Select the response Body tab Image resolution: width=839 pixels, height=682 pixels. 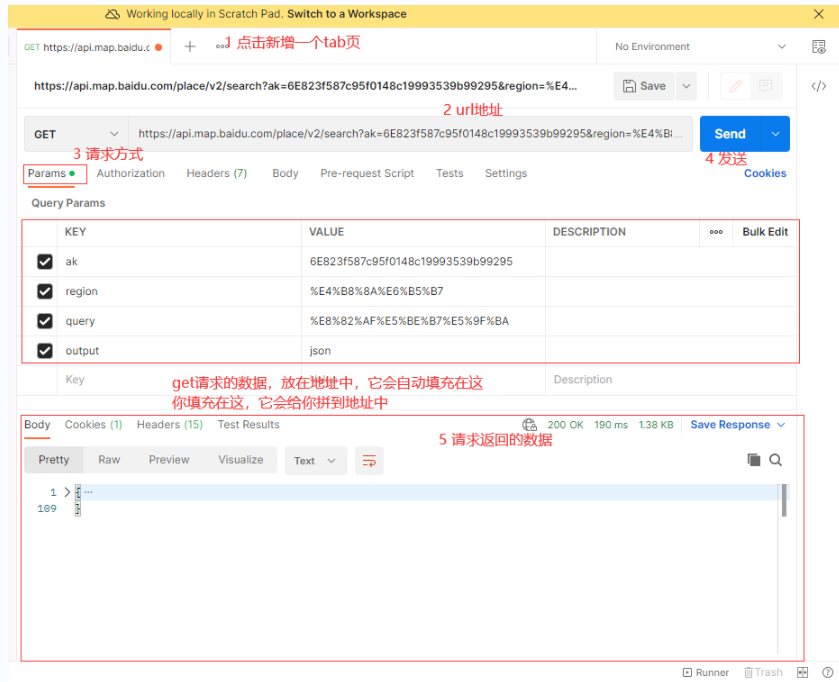click(37, 425)
